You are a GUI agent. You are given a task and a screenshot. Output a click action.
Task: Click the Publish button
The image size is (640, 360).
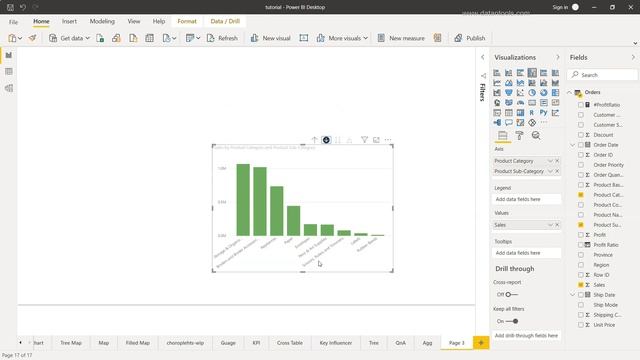pos(470,38)
